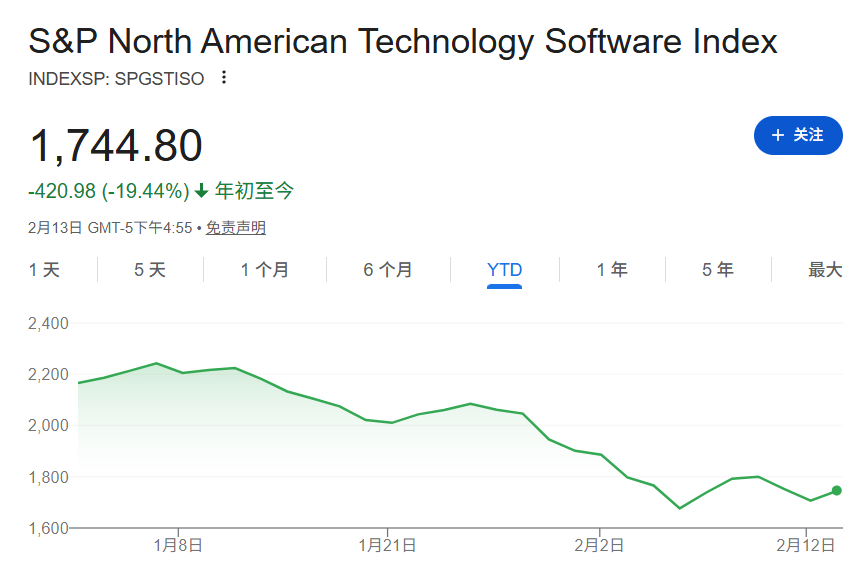
Task: Switch to the 6 个月 range tab
Action: [x=388, y=270]
